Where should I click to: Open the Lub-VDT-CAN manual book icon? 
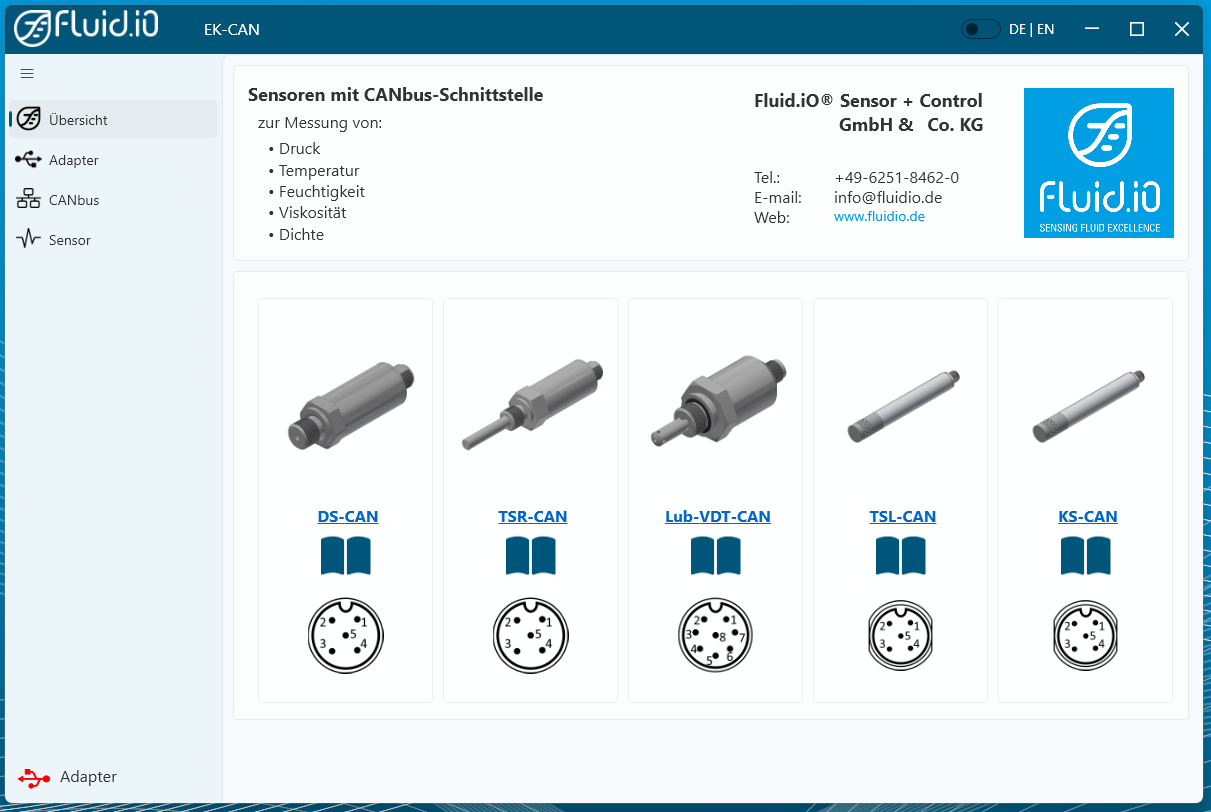(x=715, y=556)
